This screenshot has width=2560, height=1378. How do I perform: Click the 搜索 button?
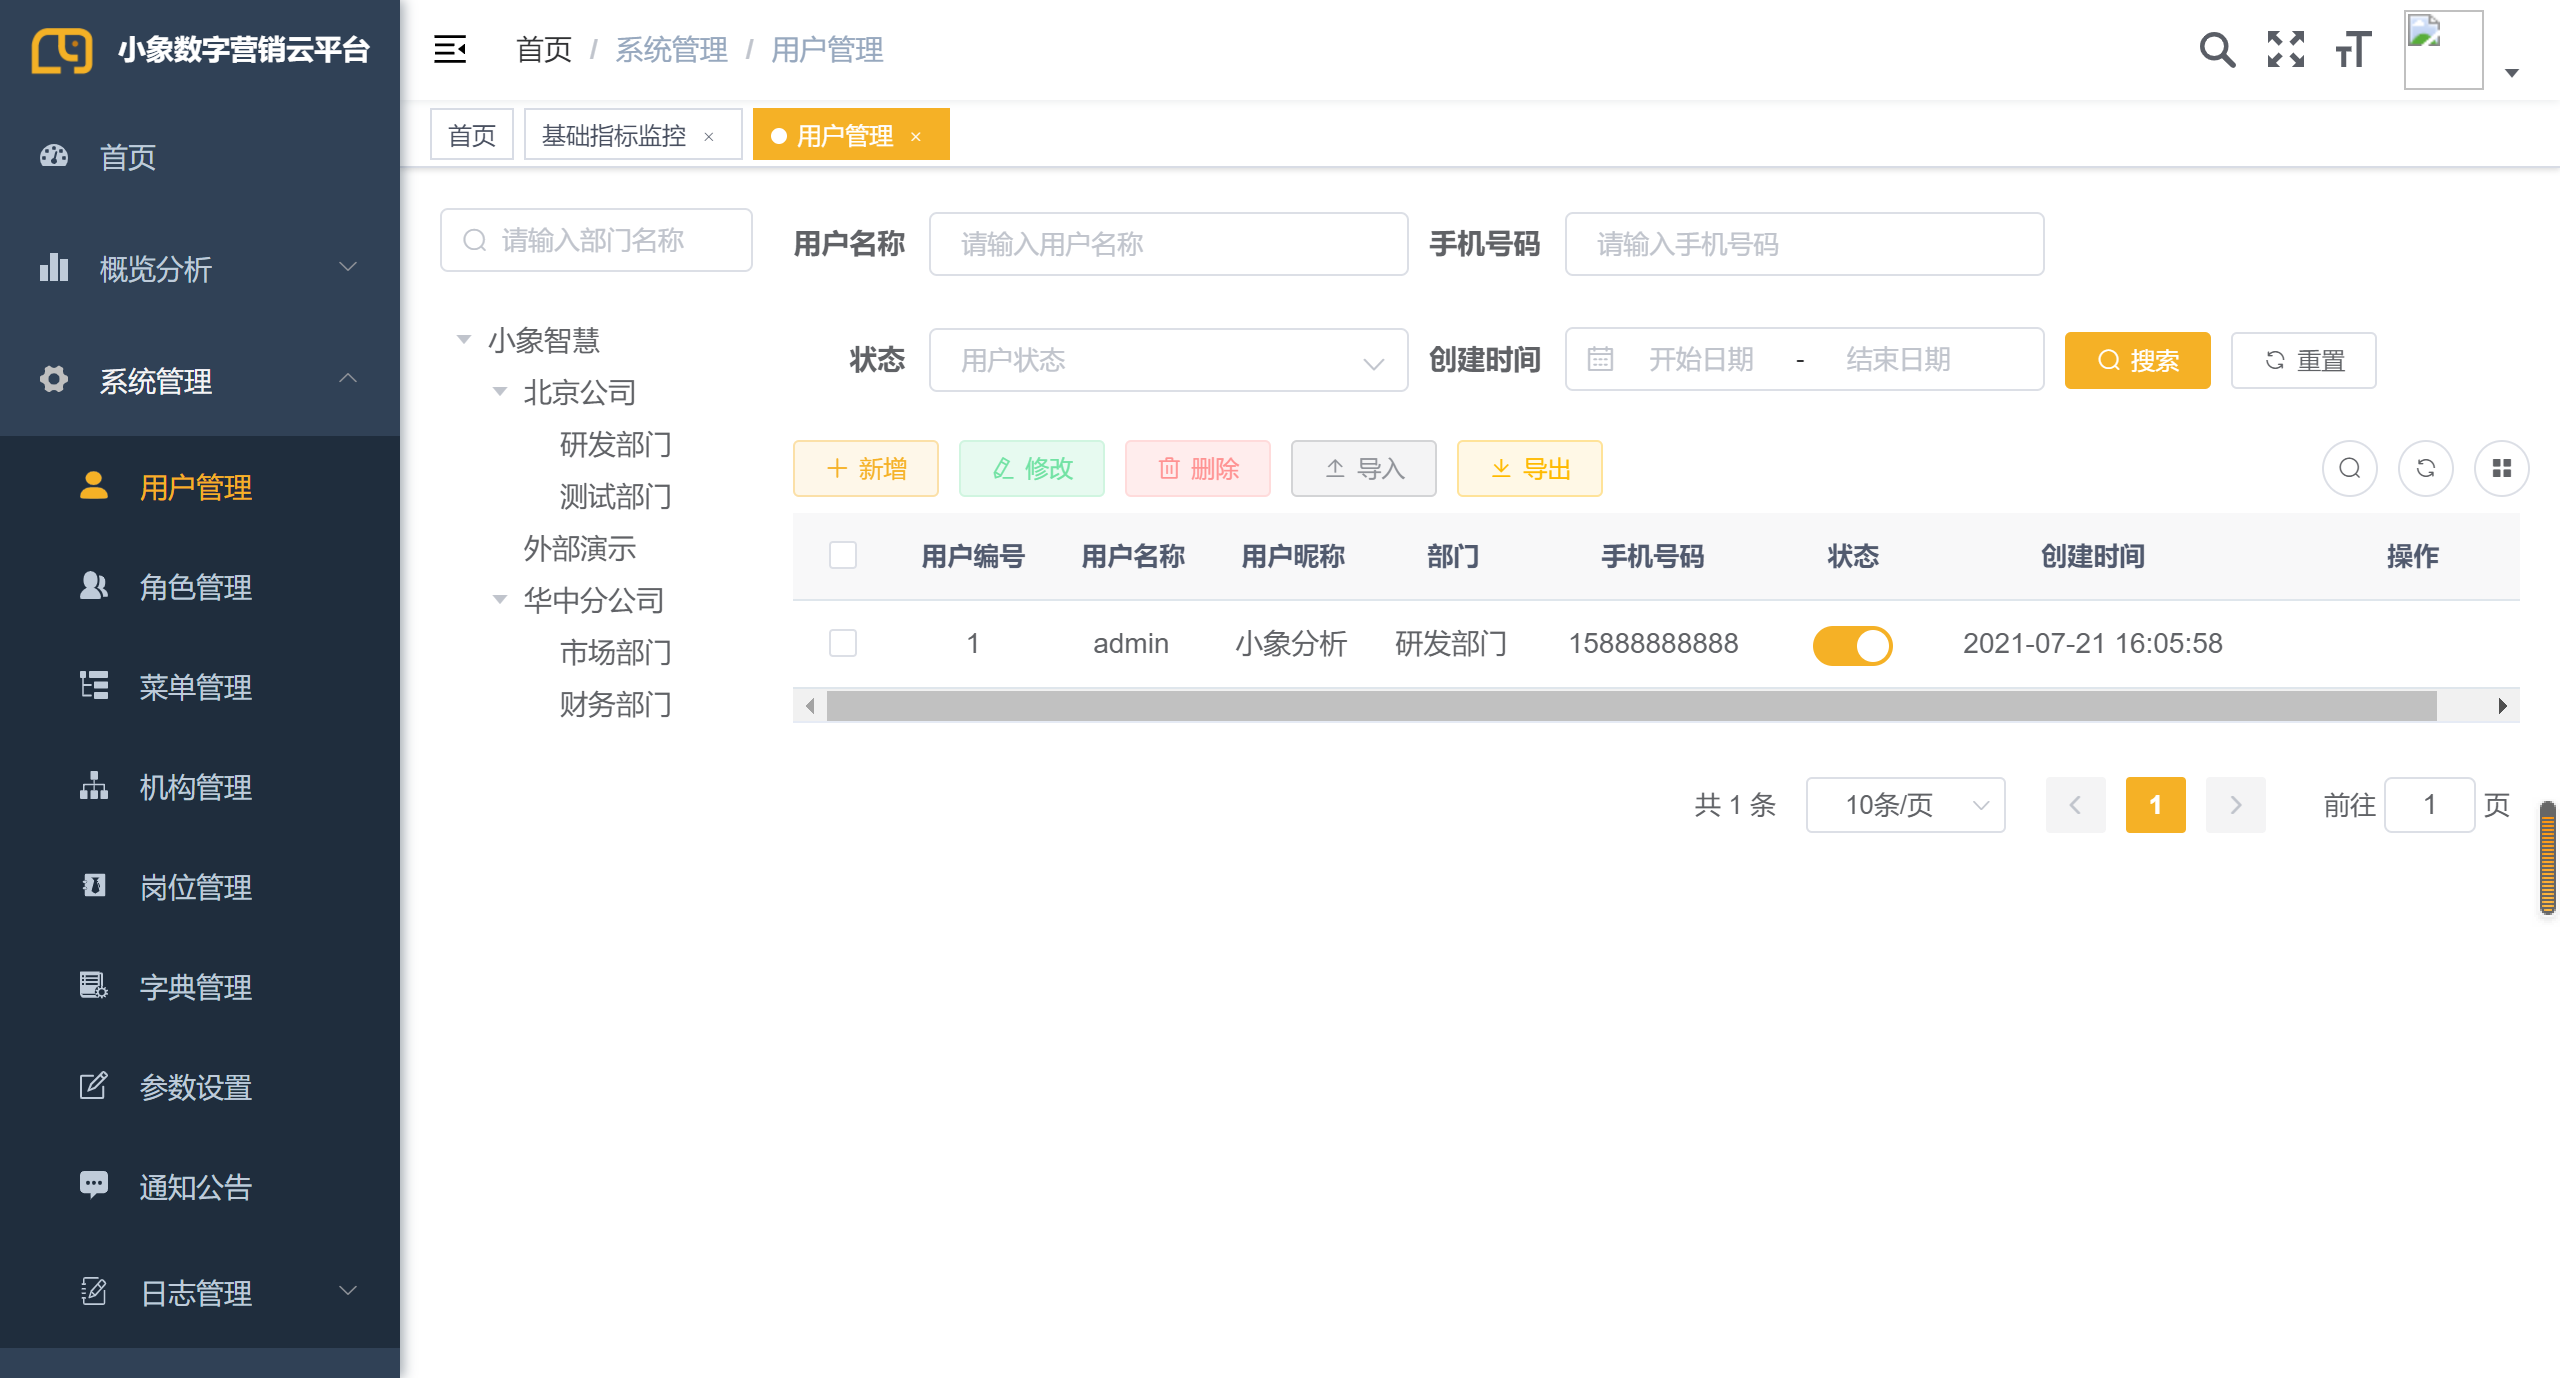2137,360
